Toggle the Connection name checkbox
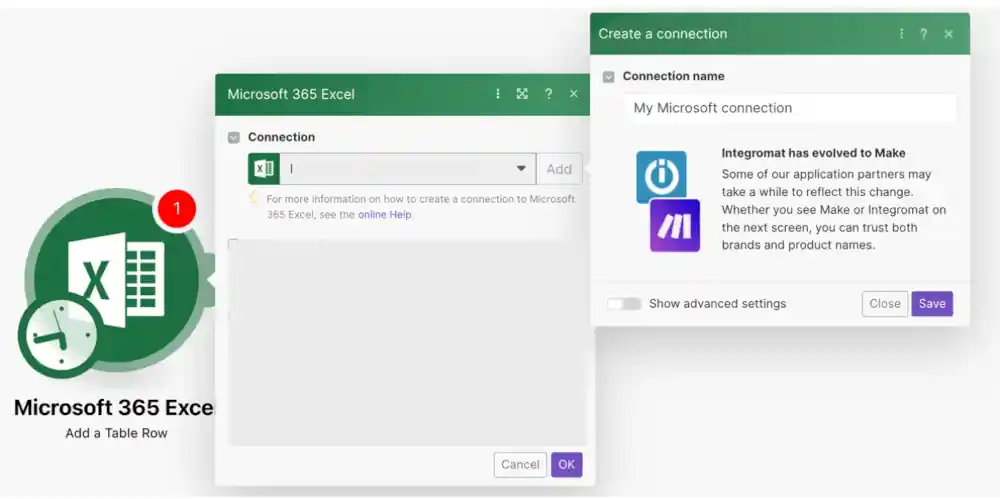The image size is (1000, 499). tap(609, 77)
